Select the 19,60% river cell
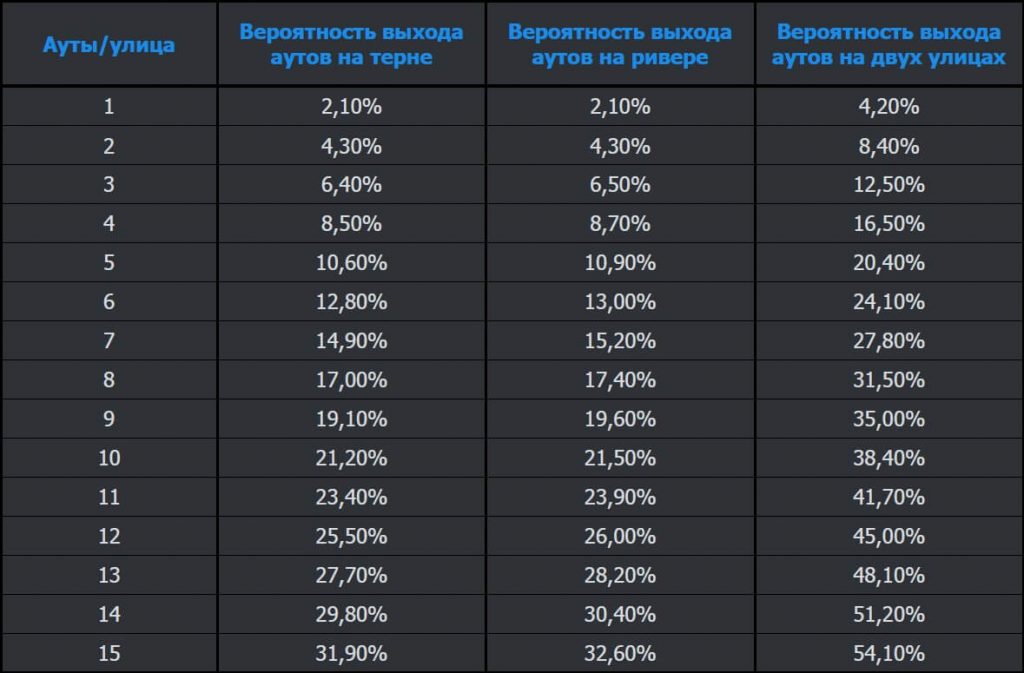1024x673 pixels. pos(620,419)
